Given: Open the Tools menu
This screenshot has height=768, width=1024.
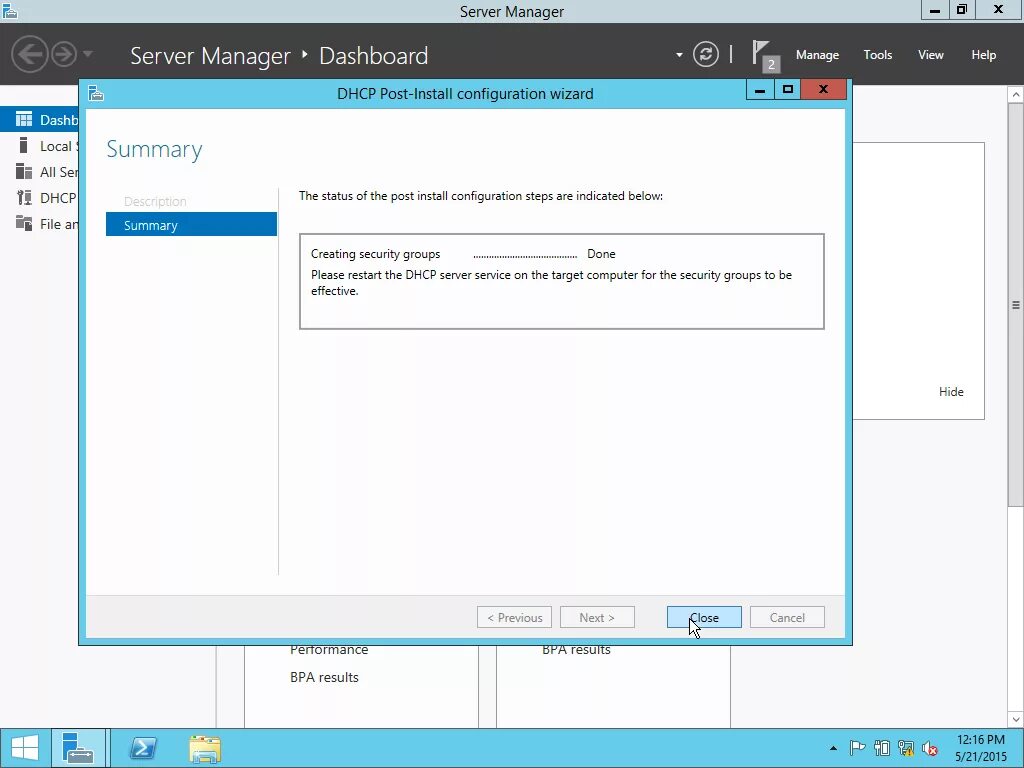Looking at the screenshot, I should point(878,55).
